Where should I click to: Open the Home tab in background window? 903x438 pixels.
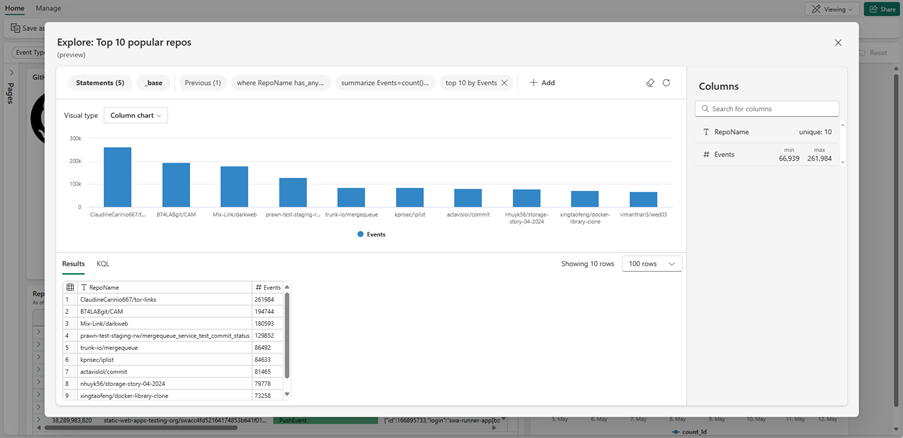pyautogui.click(x=14, y=8)
